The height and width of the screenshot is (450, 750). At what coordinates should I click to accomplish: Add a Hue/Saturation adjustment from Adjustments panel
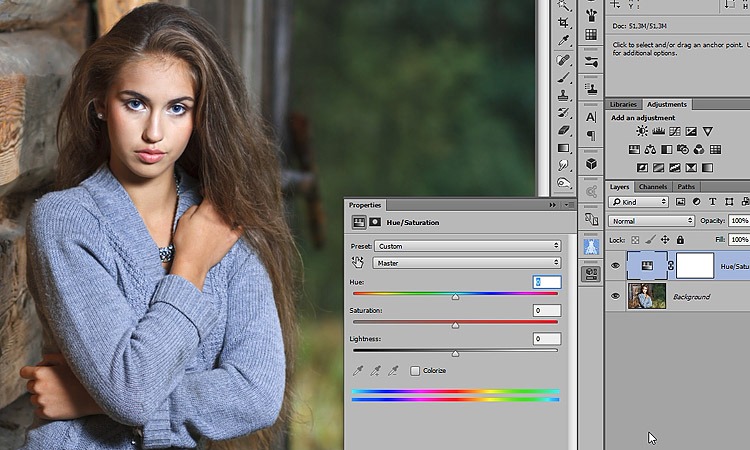[634, 150]
